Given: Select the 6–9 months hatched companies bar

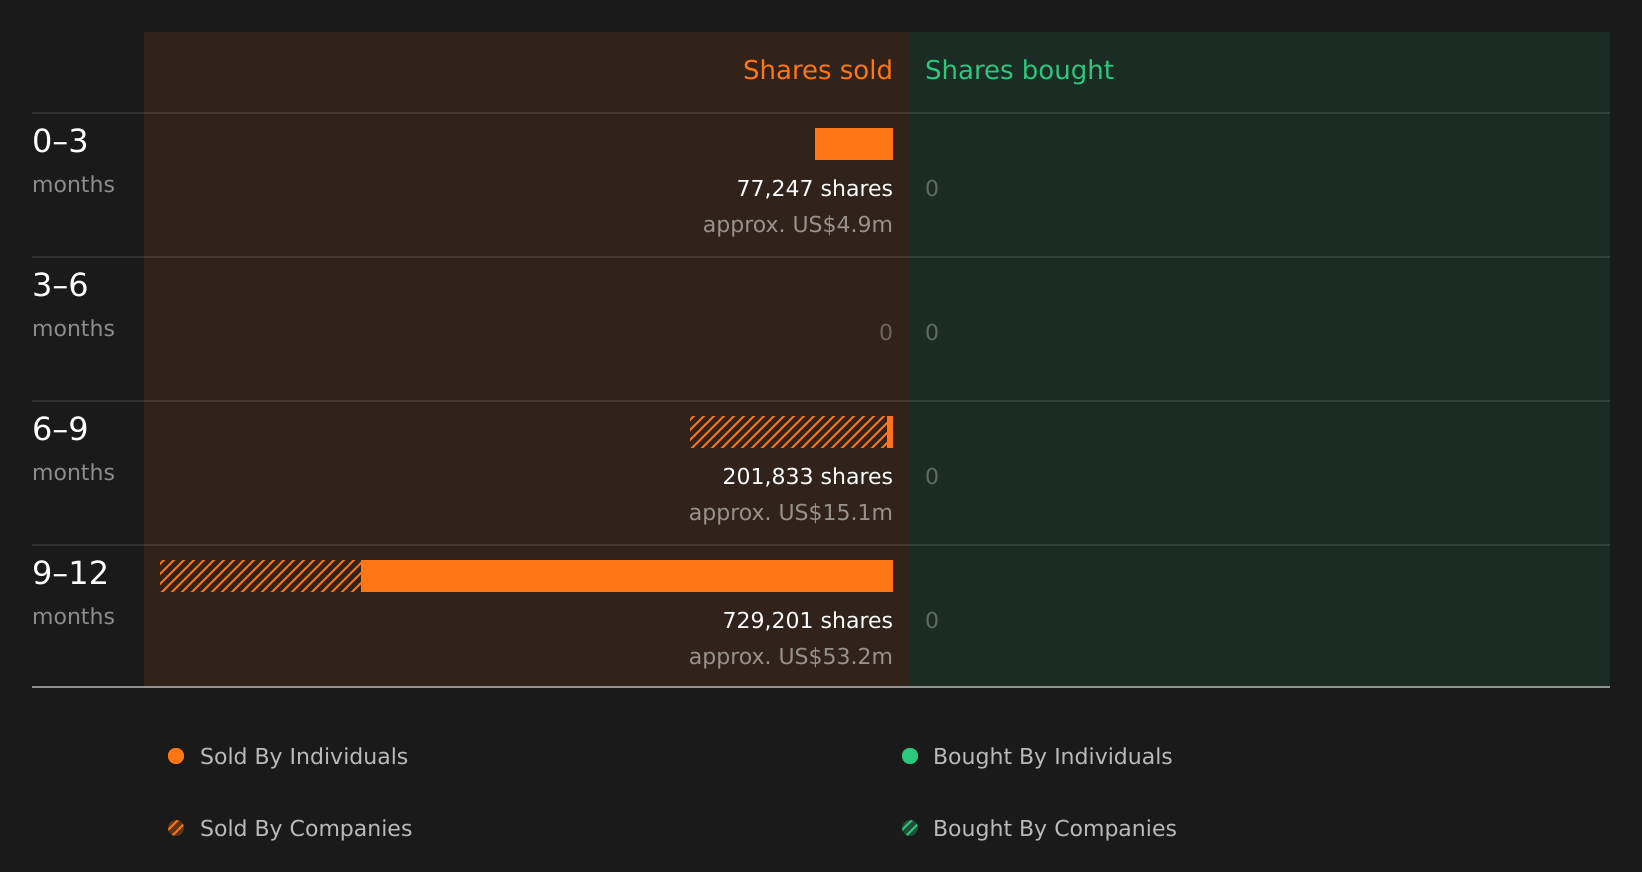Looking at the screenshot, I should [x=788, y=432].
